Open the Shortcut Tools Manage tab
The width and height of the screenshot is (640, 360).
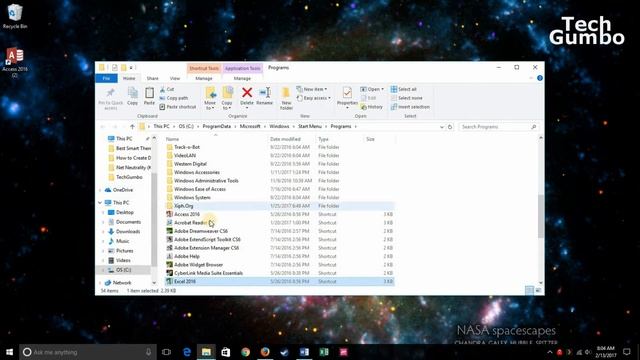click(204, 78)
